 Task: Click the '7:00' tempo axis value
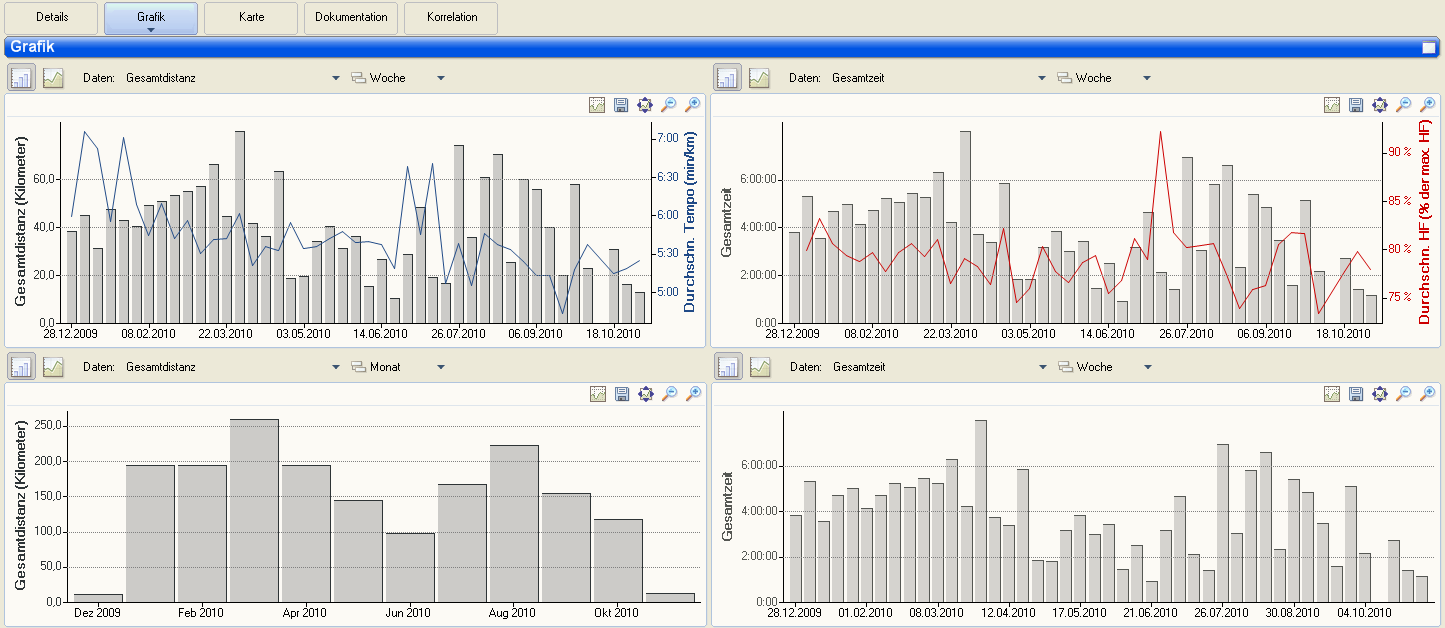point(669,138)
